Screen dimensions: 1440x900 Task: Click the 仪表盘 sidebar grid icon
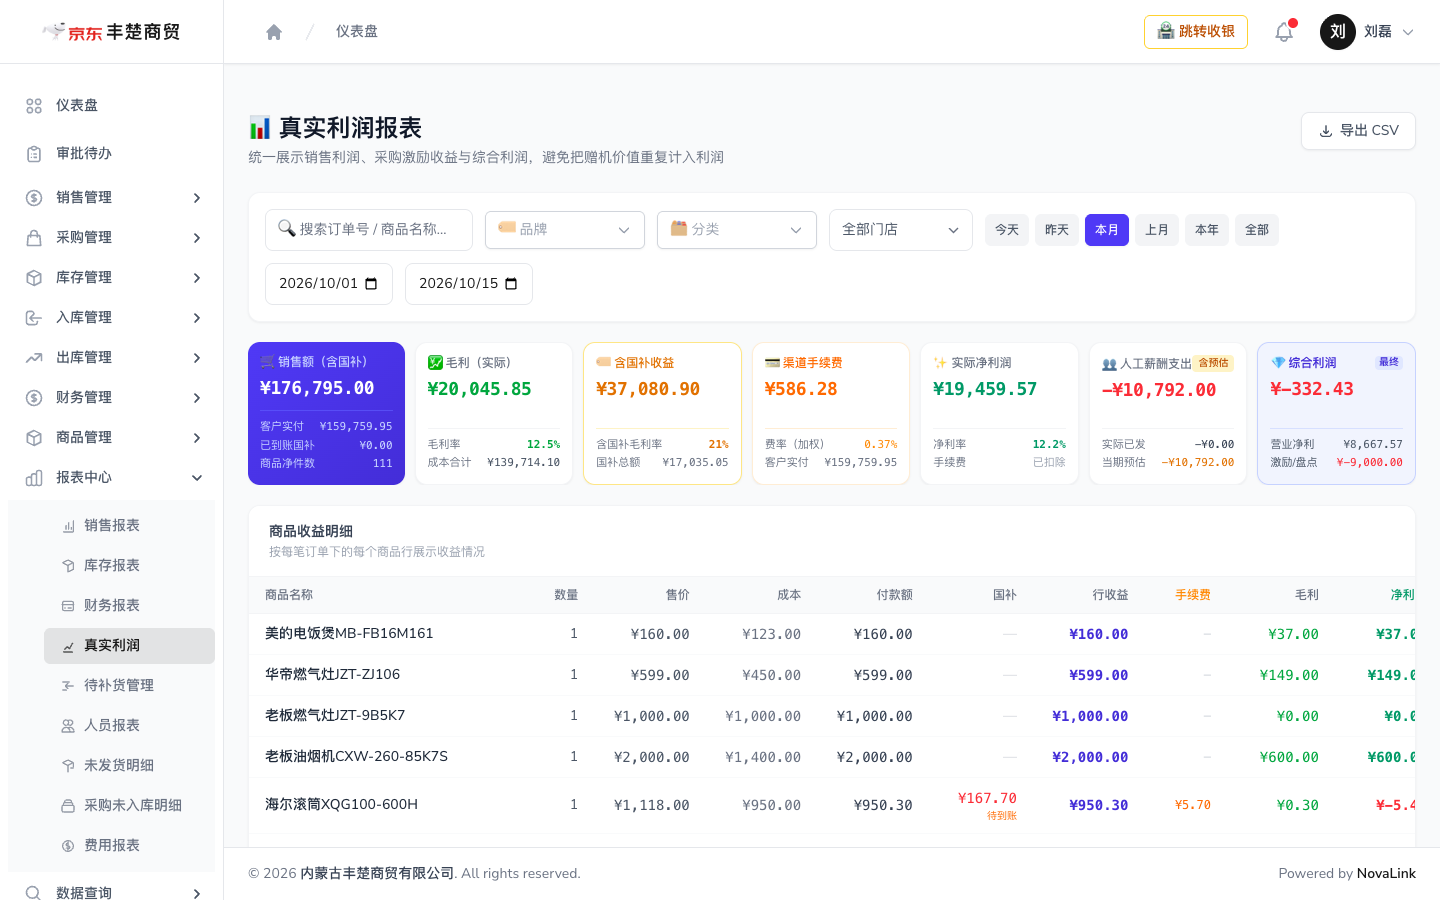click(34, 106)
